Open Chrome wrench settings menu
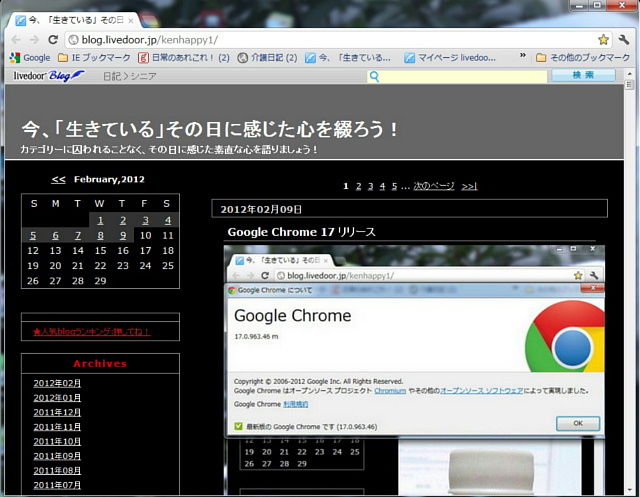This screenshot has width=640, height=497. tap(624, 40)
